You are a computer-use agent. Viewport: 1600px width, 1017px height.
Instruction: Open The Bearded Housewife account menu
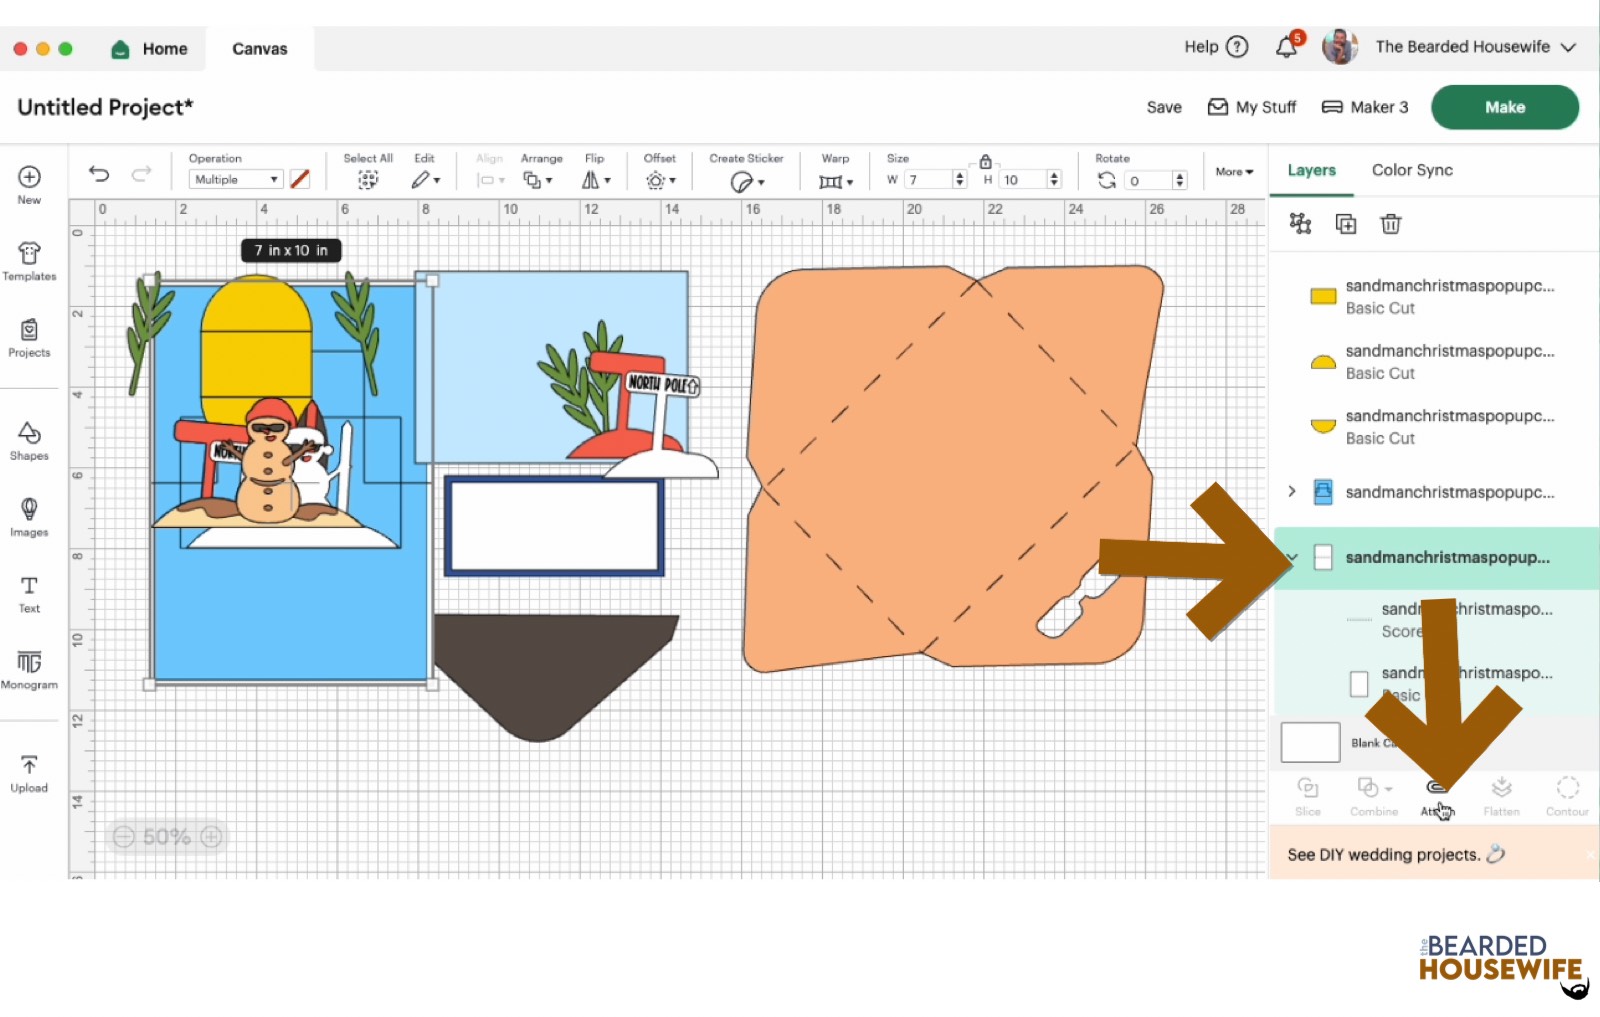[x=1449, y=46]
